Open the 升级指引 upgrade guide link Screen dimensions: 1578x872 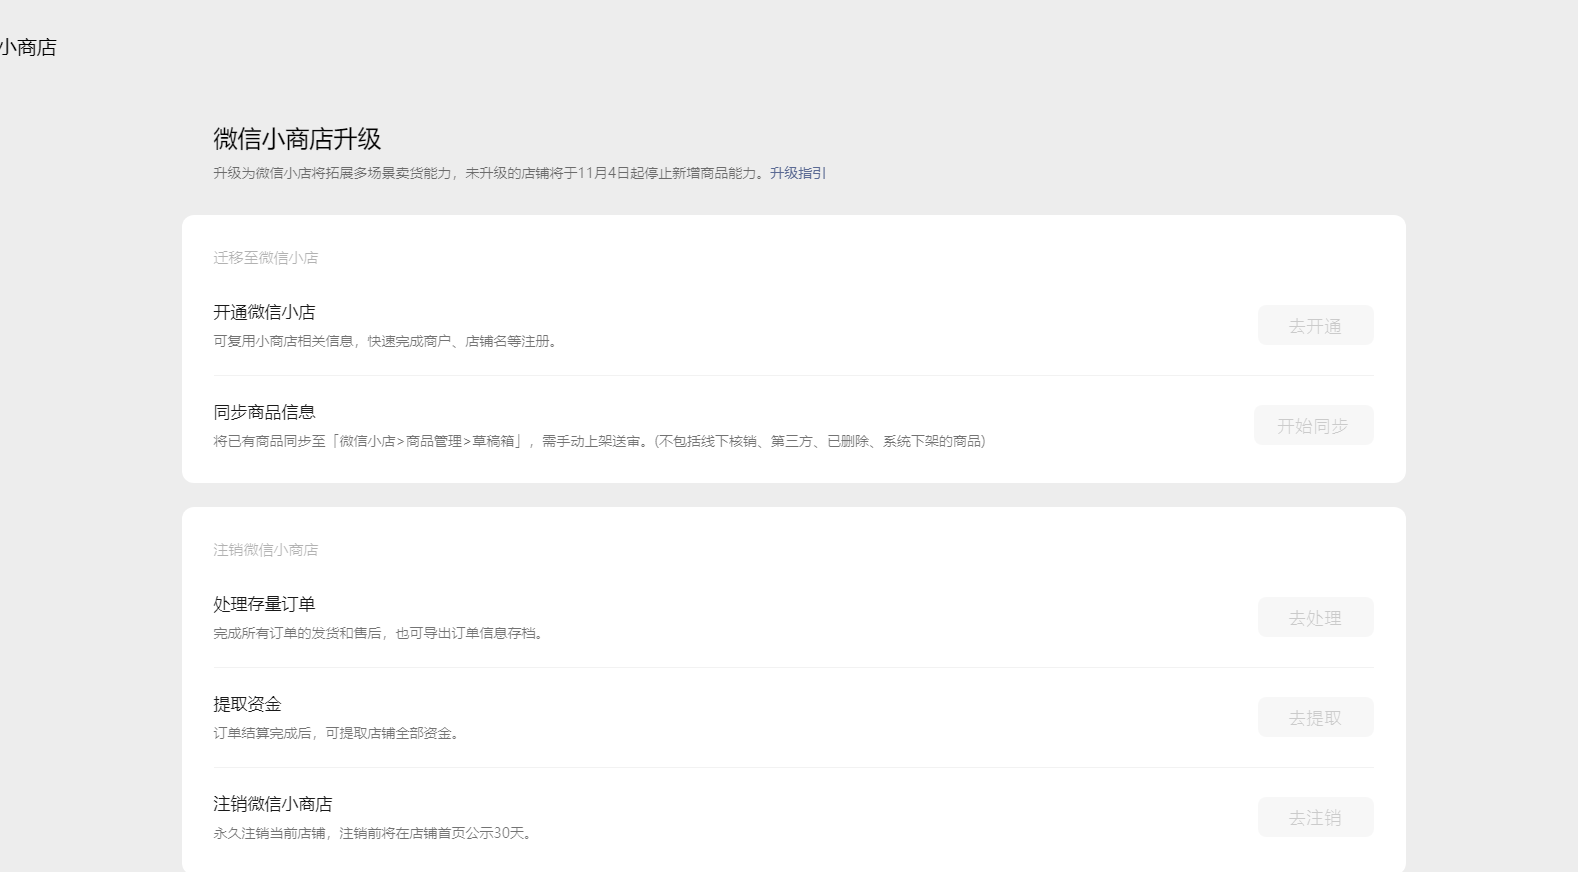[798, 173]
